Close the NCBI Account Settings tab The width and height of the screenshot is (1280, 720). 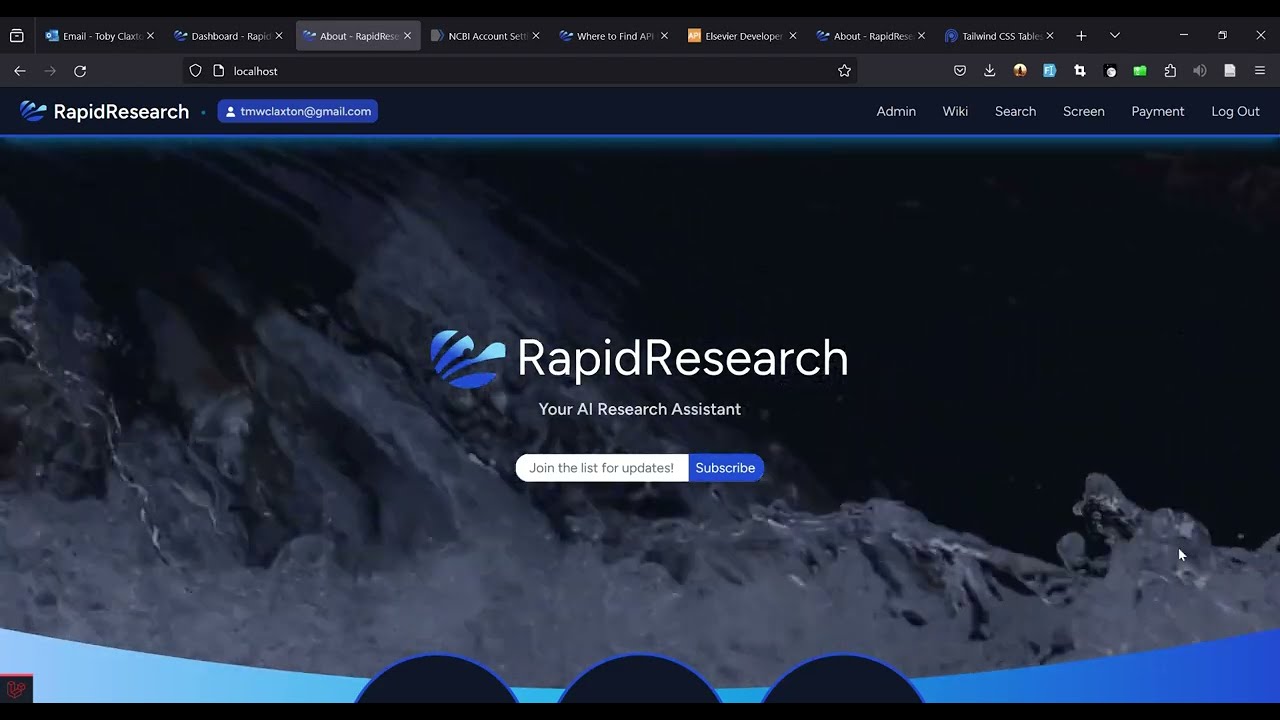point(536,36)
